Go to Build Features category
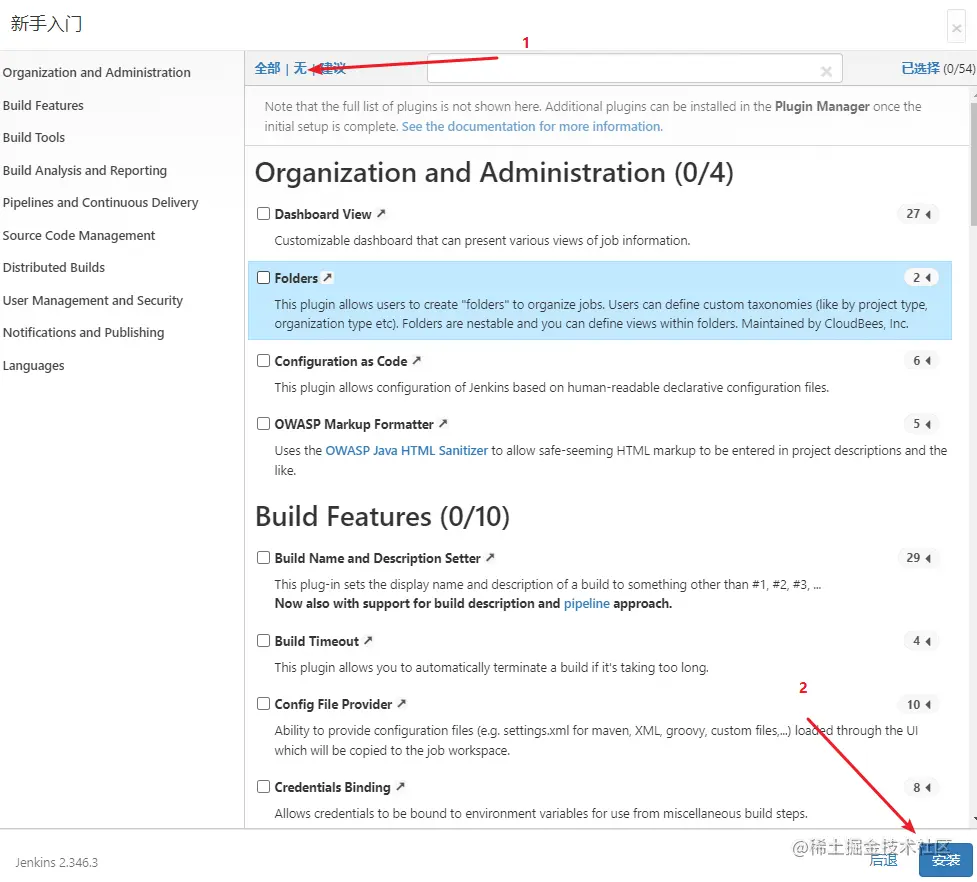977x882 pixels. click(43, 105)
